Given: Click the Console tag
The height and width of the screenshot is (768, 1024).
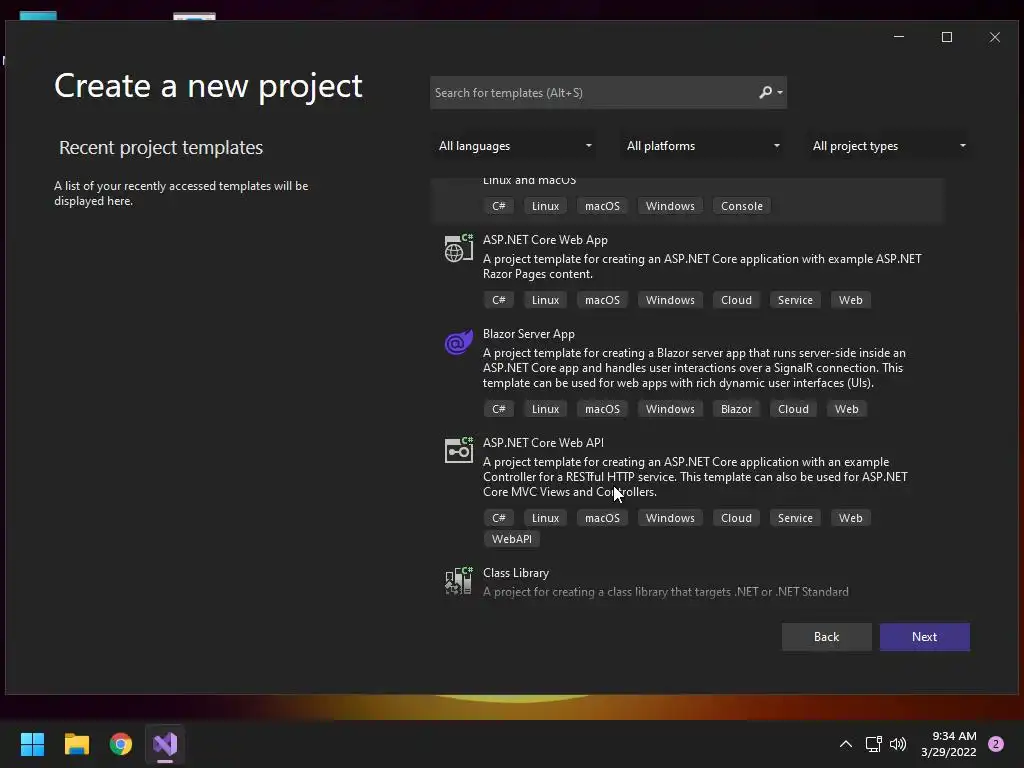Looking at the screenshot, I should click(x=741, y=206).
